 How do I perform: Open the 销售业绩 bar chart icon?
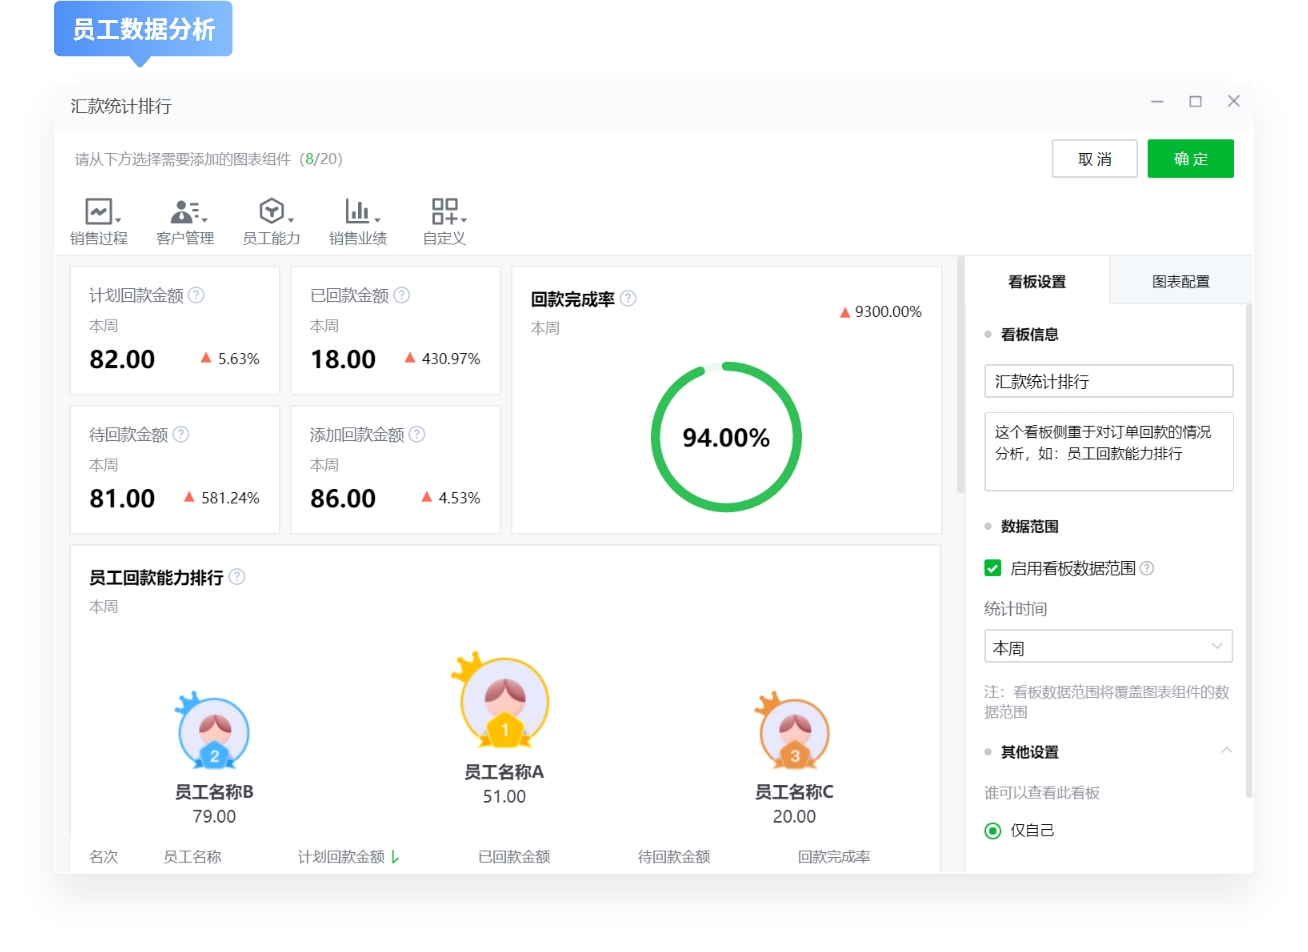(355, 211)
